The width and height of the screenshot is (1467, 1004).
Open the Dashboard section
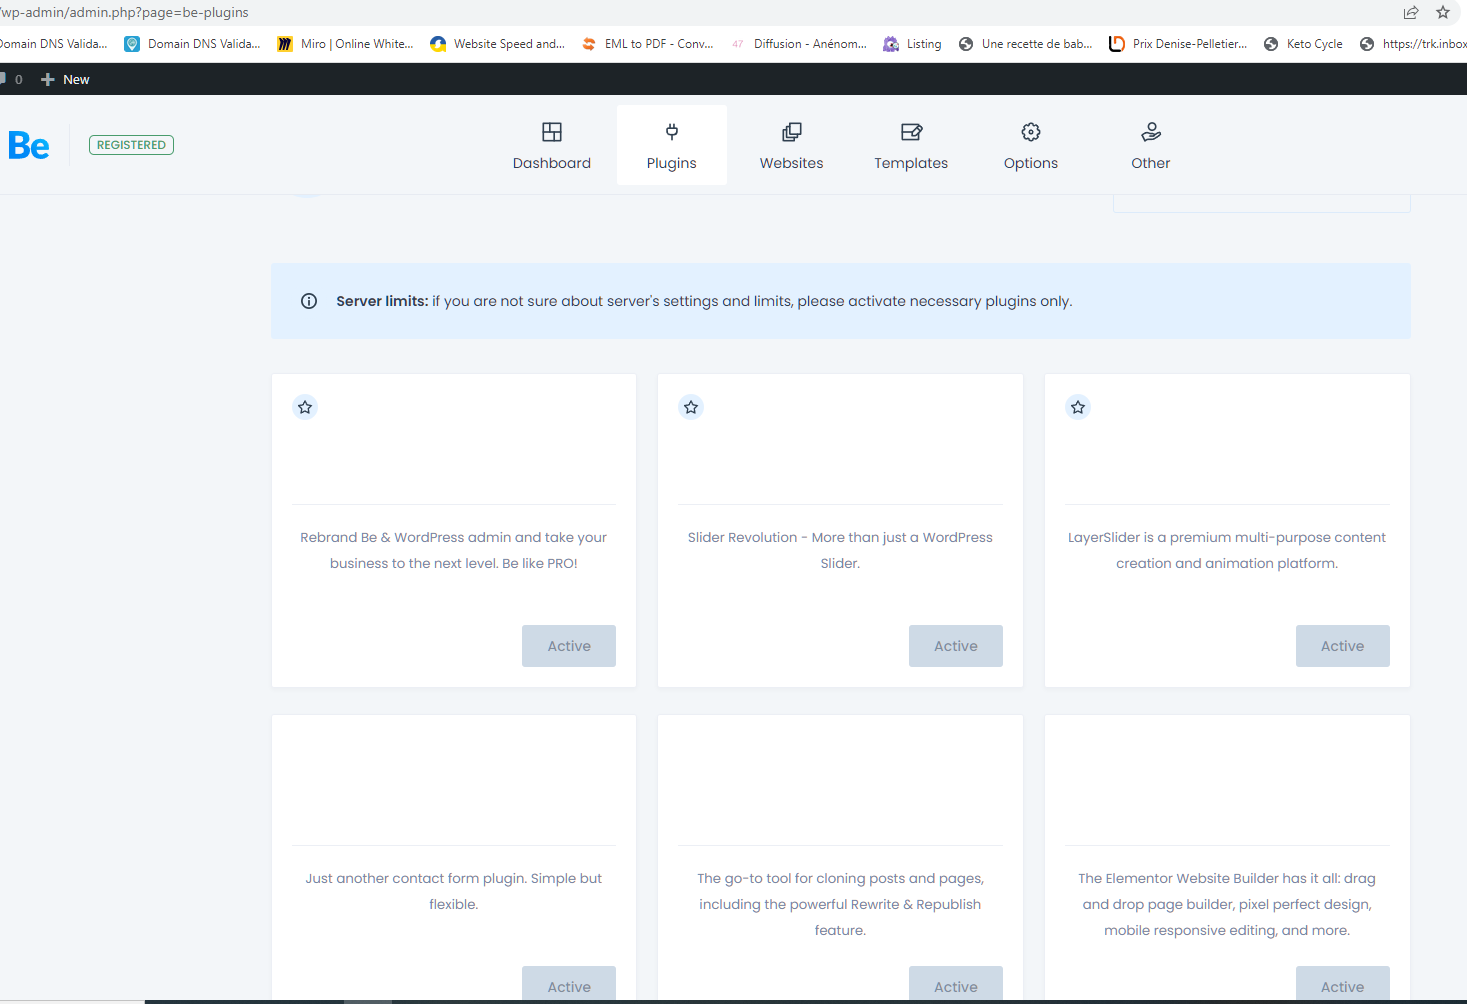click(552, 145)
